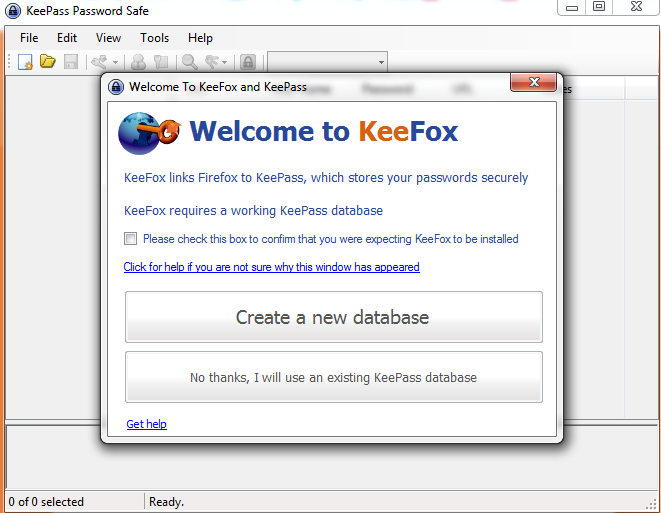Click the KeePass lock icon in dialog title

point(116,87)
